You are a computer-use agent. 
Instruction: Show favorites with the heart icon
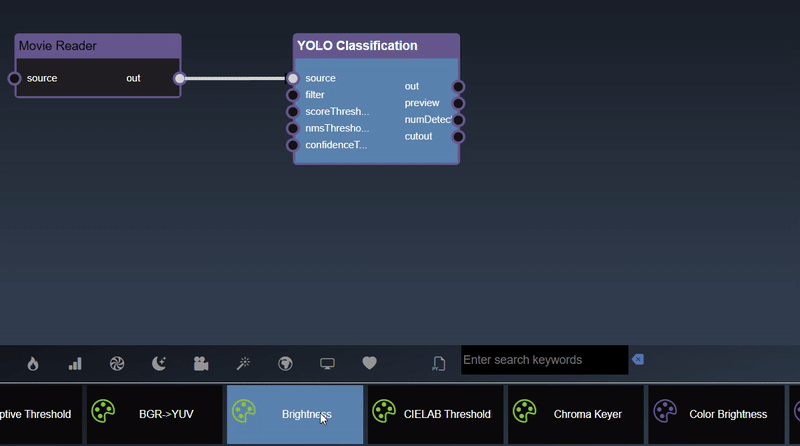(x=369, y=364)
